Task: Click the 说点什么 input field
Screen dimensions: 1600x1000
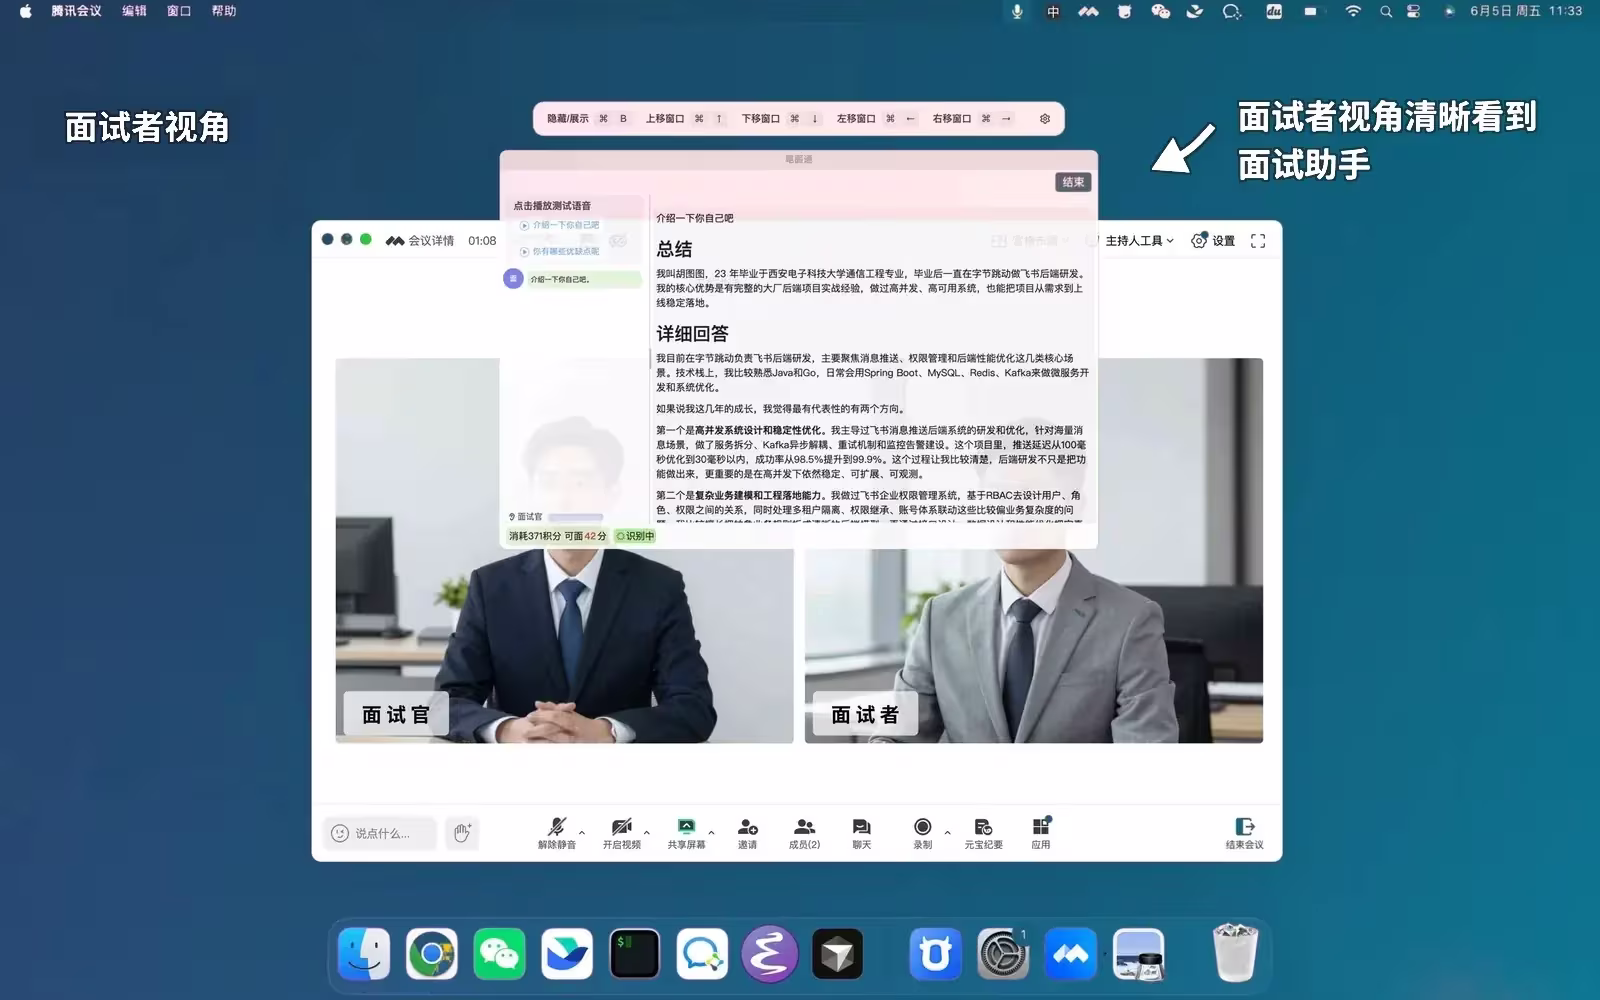Action: (380, 833)
